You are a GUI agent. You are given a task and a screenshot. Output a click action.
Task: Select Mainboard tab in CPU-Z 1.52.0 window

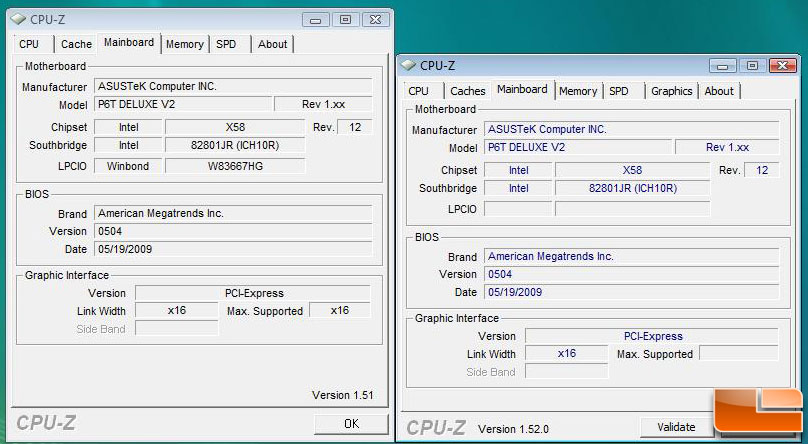coord(522,90)
